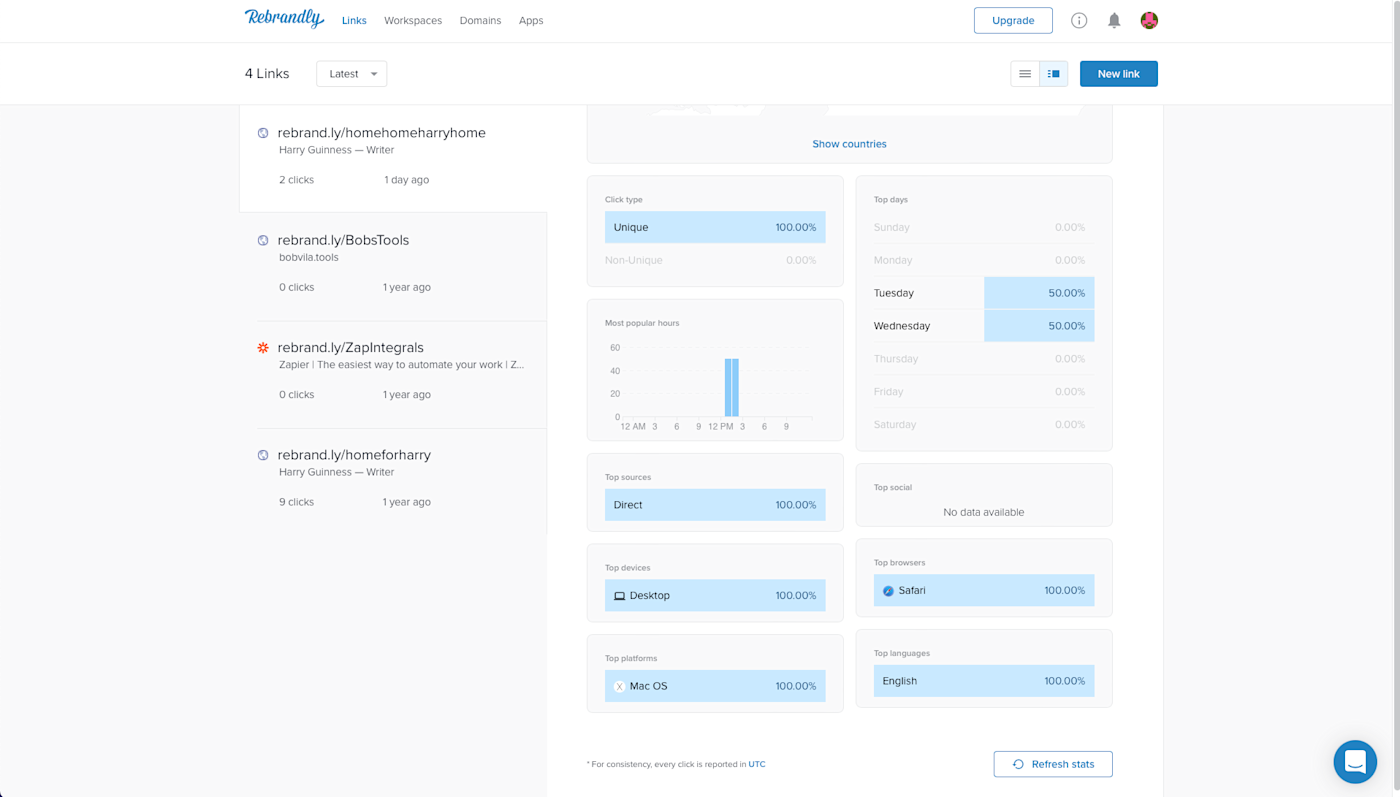The width and height of the screenshot is (1400, 797).
Task: Click the Refresh stats button
Action: (x=1053, y=764)
